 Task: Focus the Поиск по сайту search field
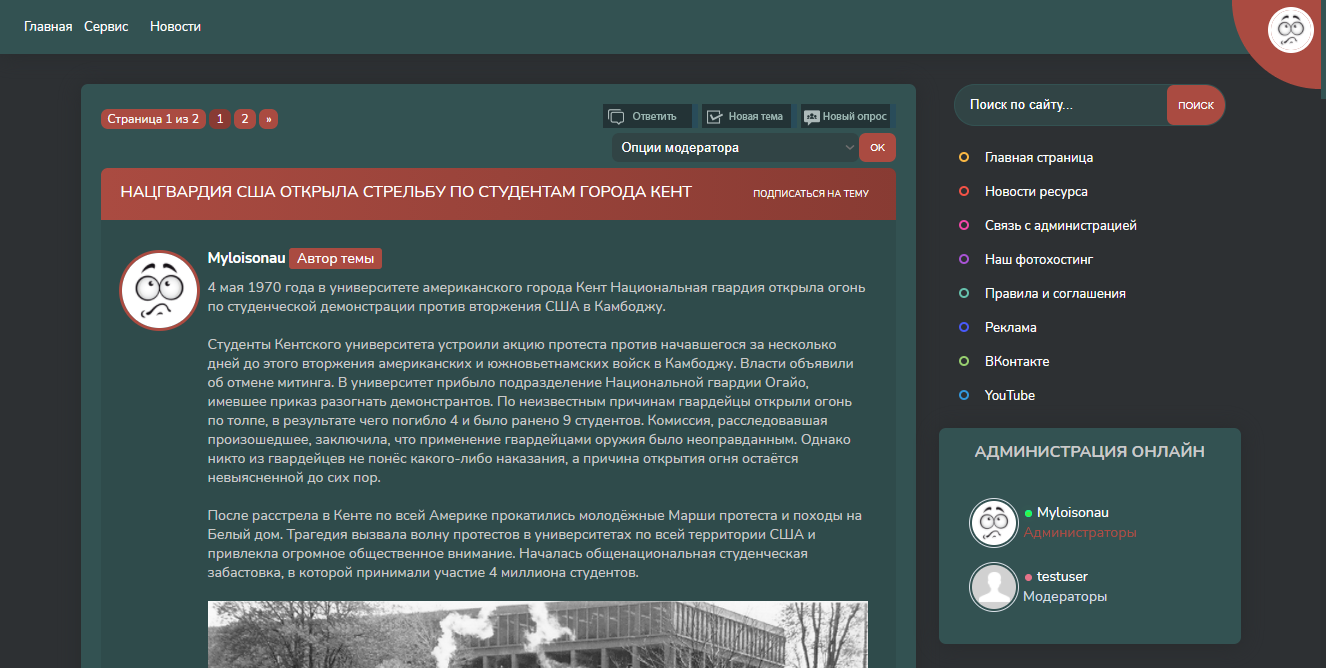tap(1060, 105)
